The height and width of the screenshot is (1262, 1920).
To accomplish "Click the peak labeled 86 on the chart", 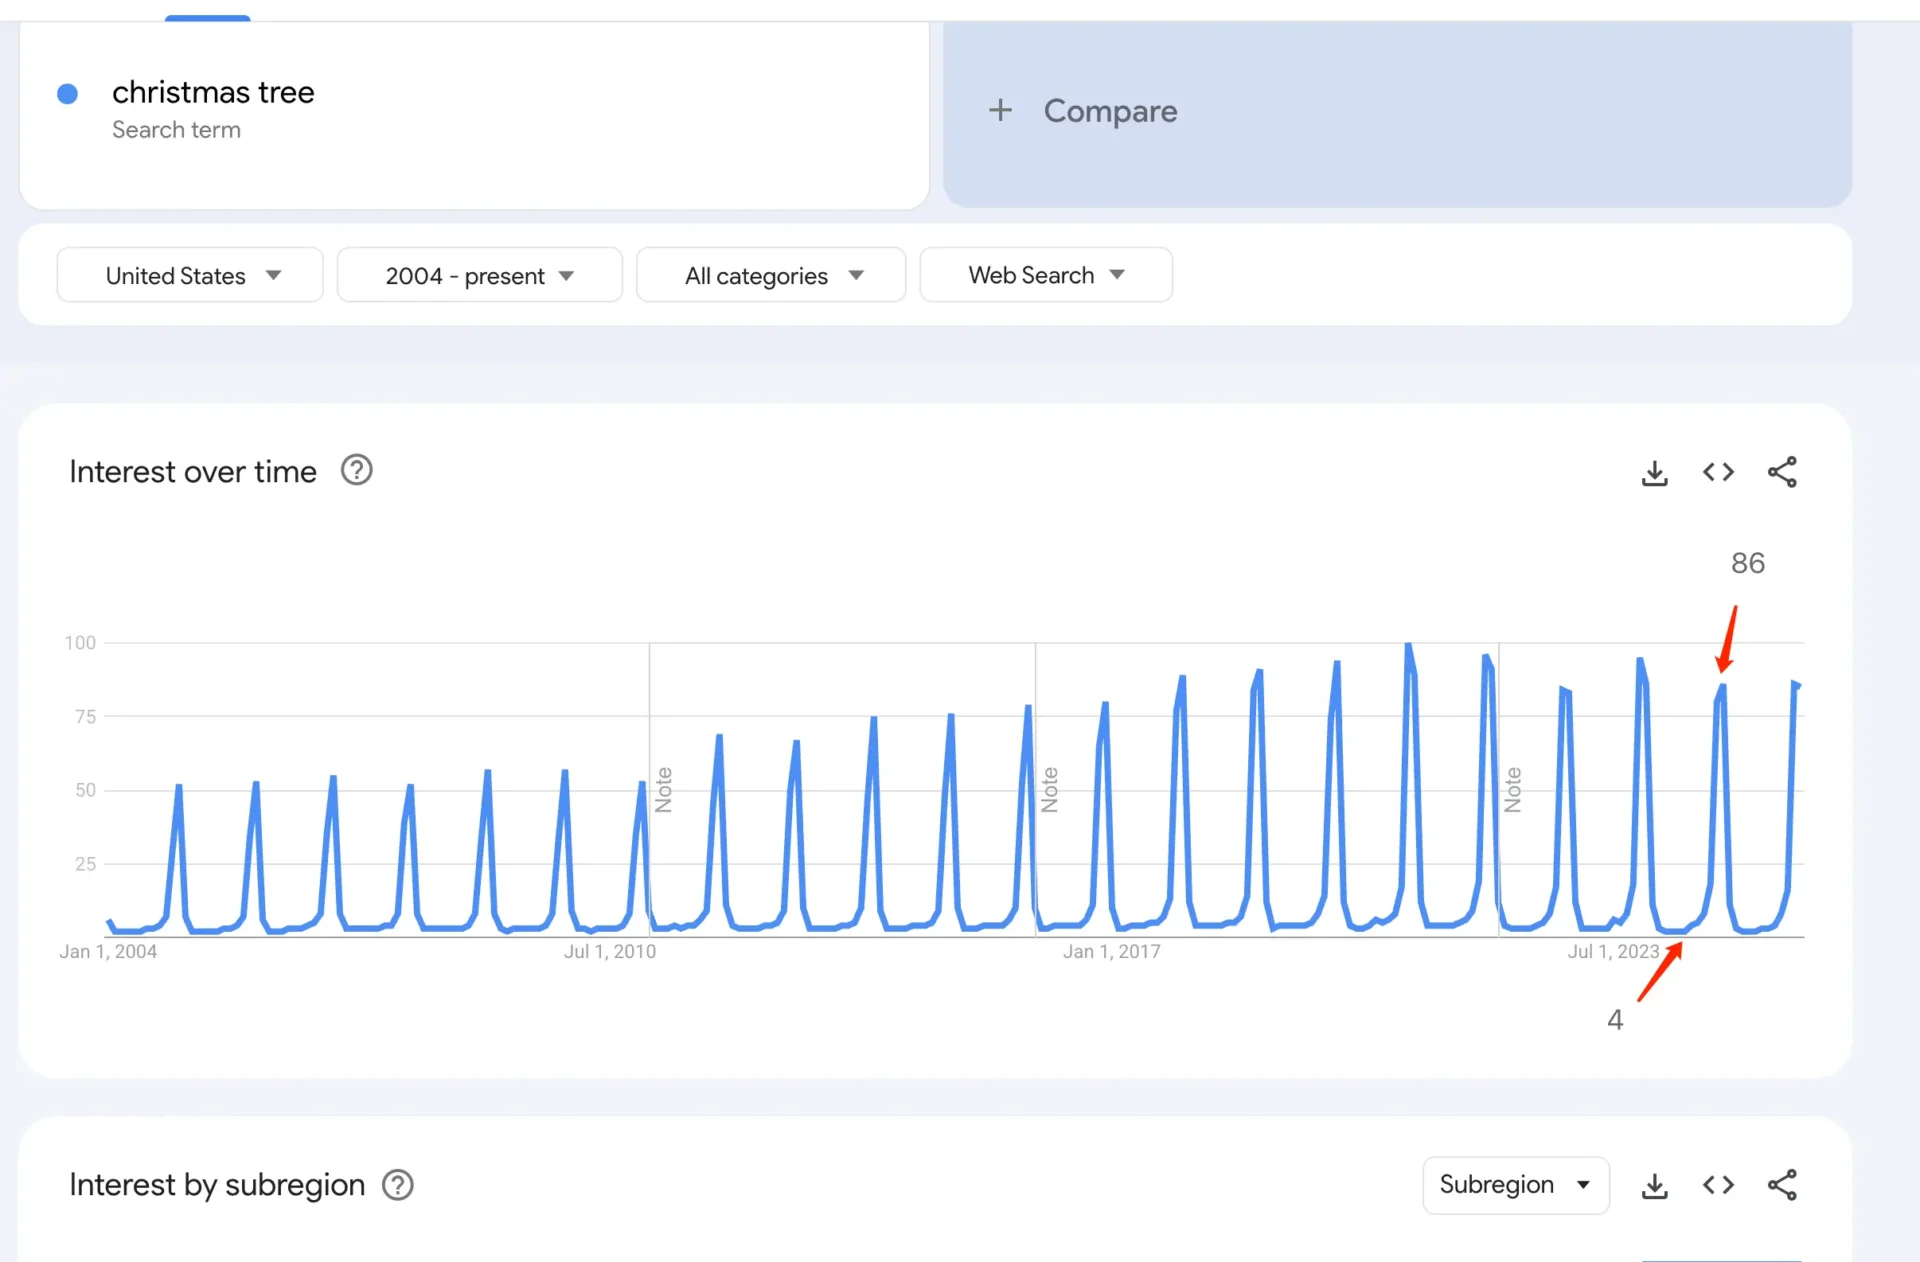I will tap(1722, 685).
